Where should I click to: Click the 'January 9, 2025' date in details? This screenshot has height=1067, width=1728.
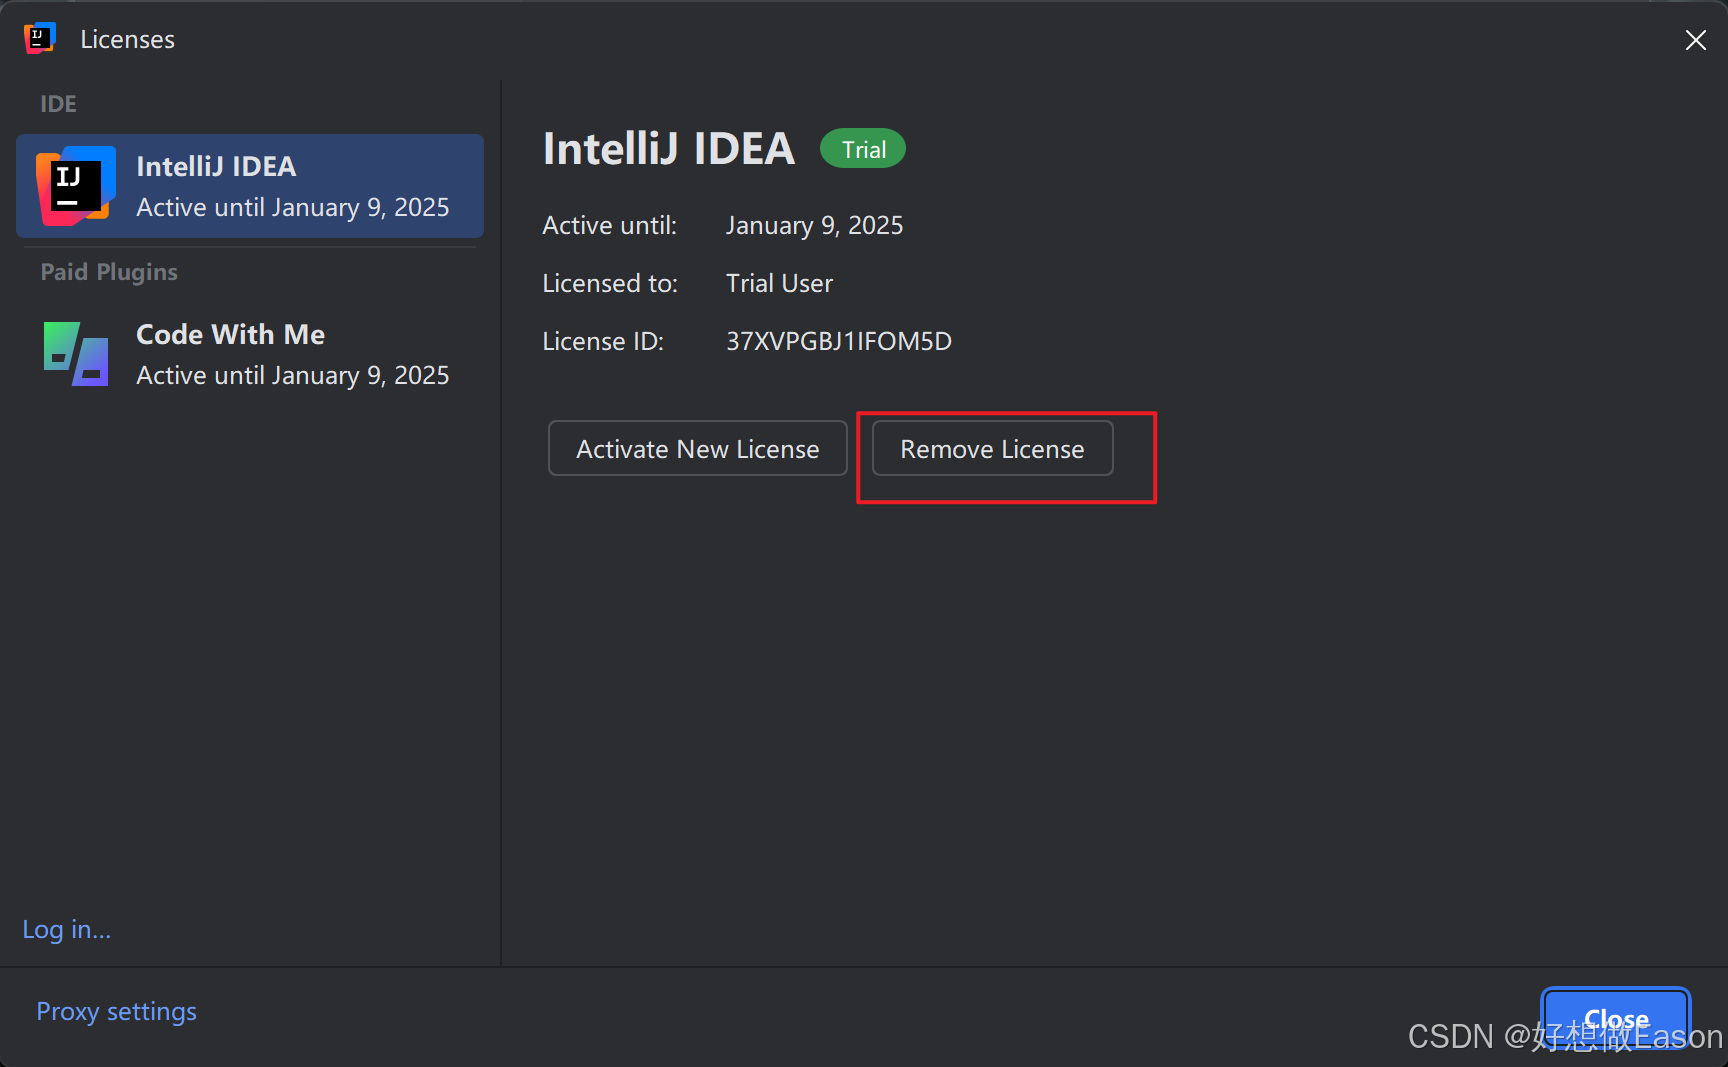[814, 226]
